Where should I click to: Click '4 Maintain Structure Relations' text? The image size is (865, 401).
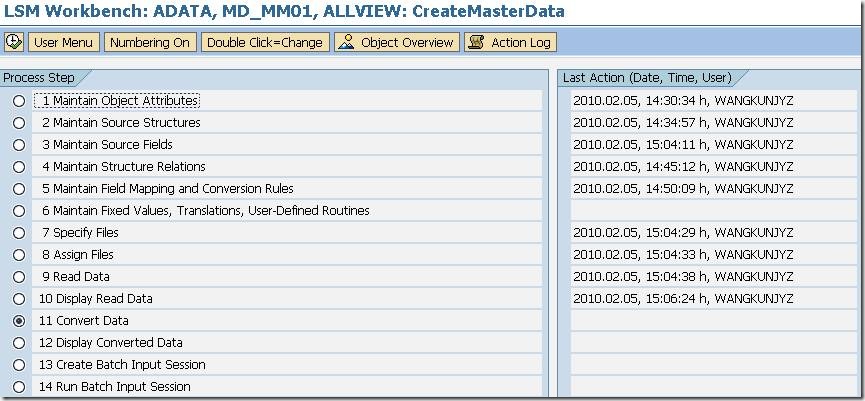pos(124,167)
